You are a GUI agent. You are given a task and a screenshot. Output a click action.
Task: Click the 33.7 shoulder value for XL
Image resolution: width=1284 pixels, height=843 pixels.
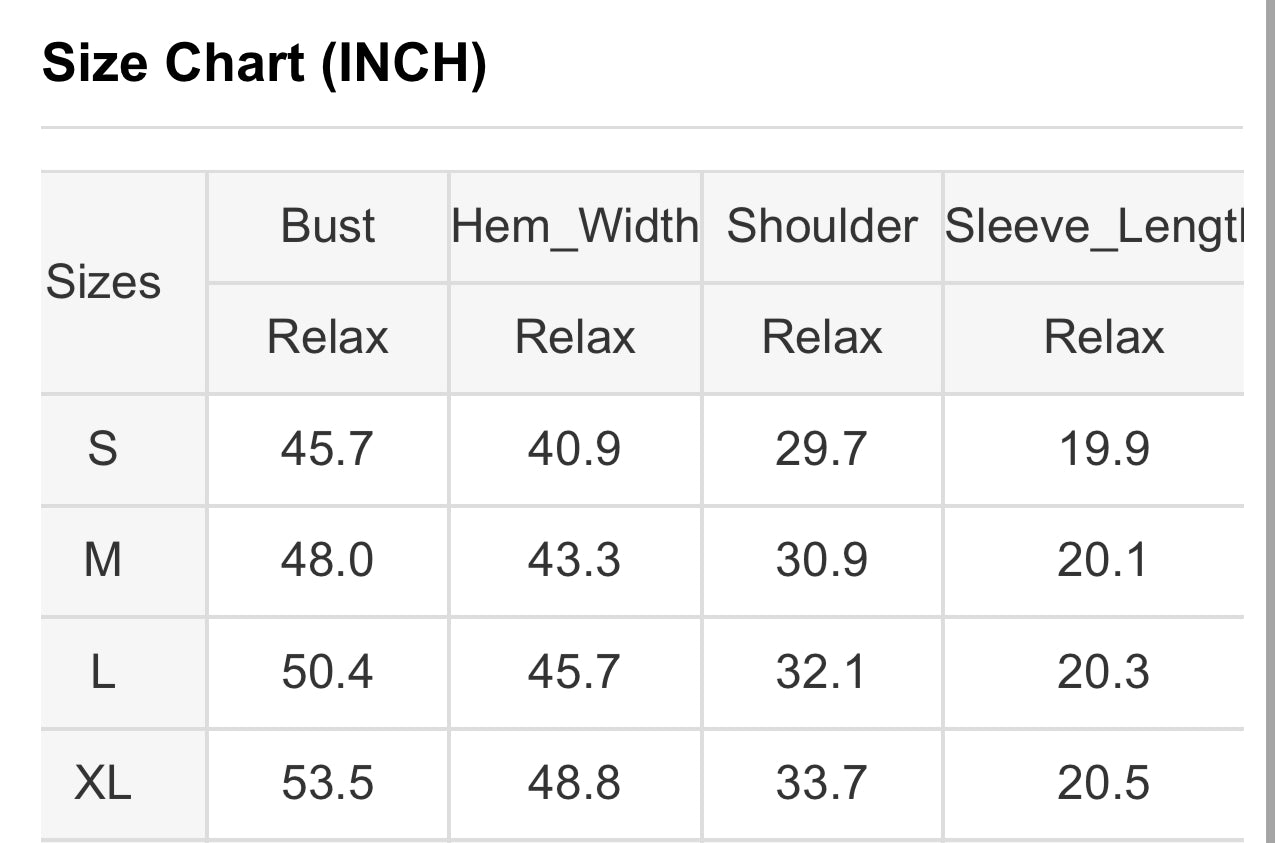click(821, 783)
